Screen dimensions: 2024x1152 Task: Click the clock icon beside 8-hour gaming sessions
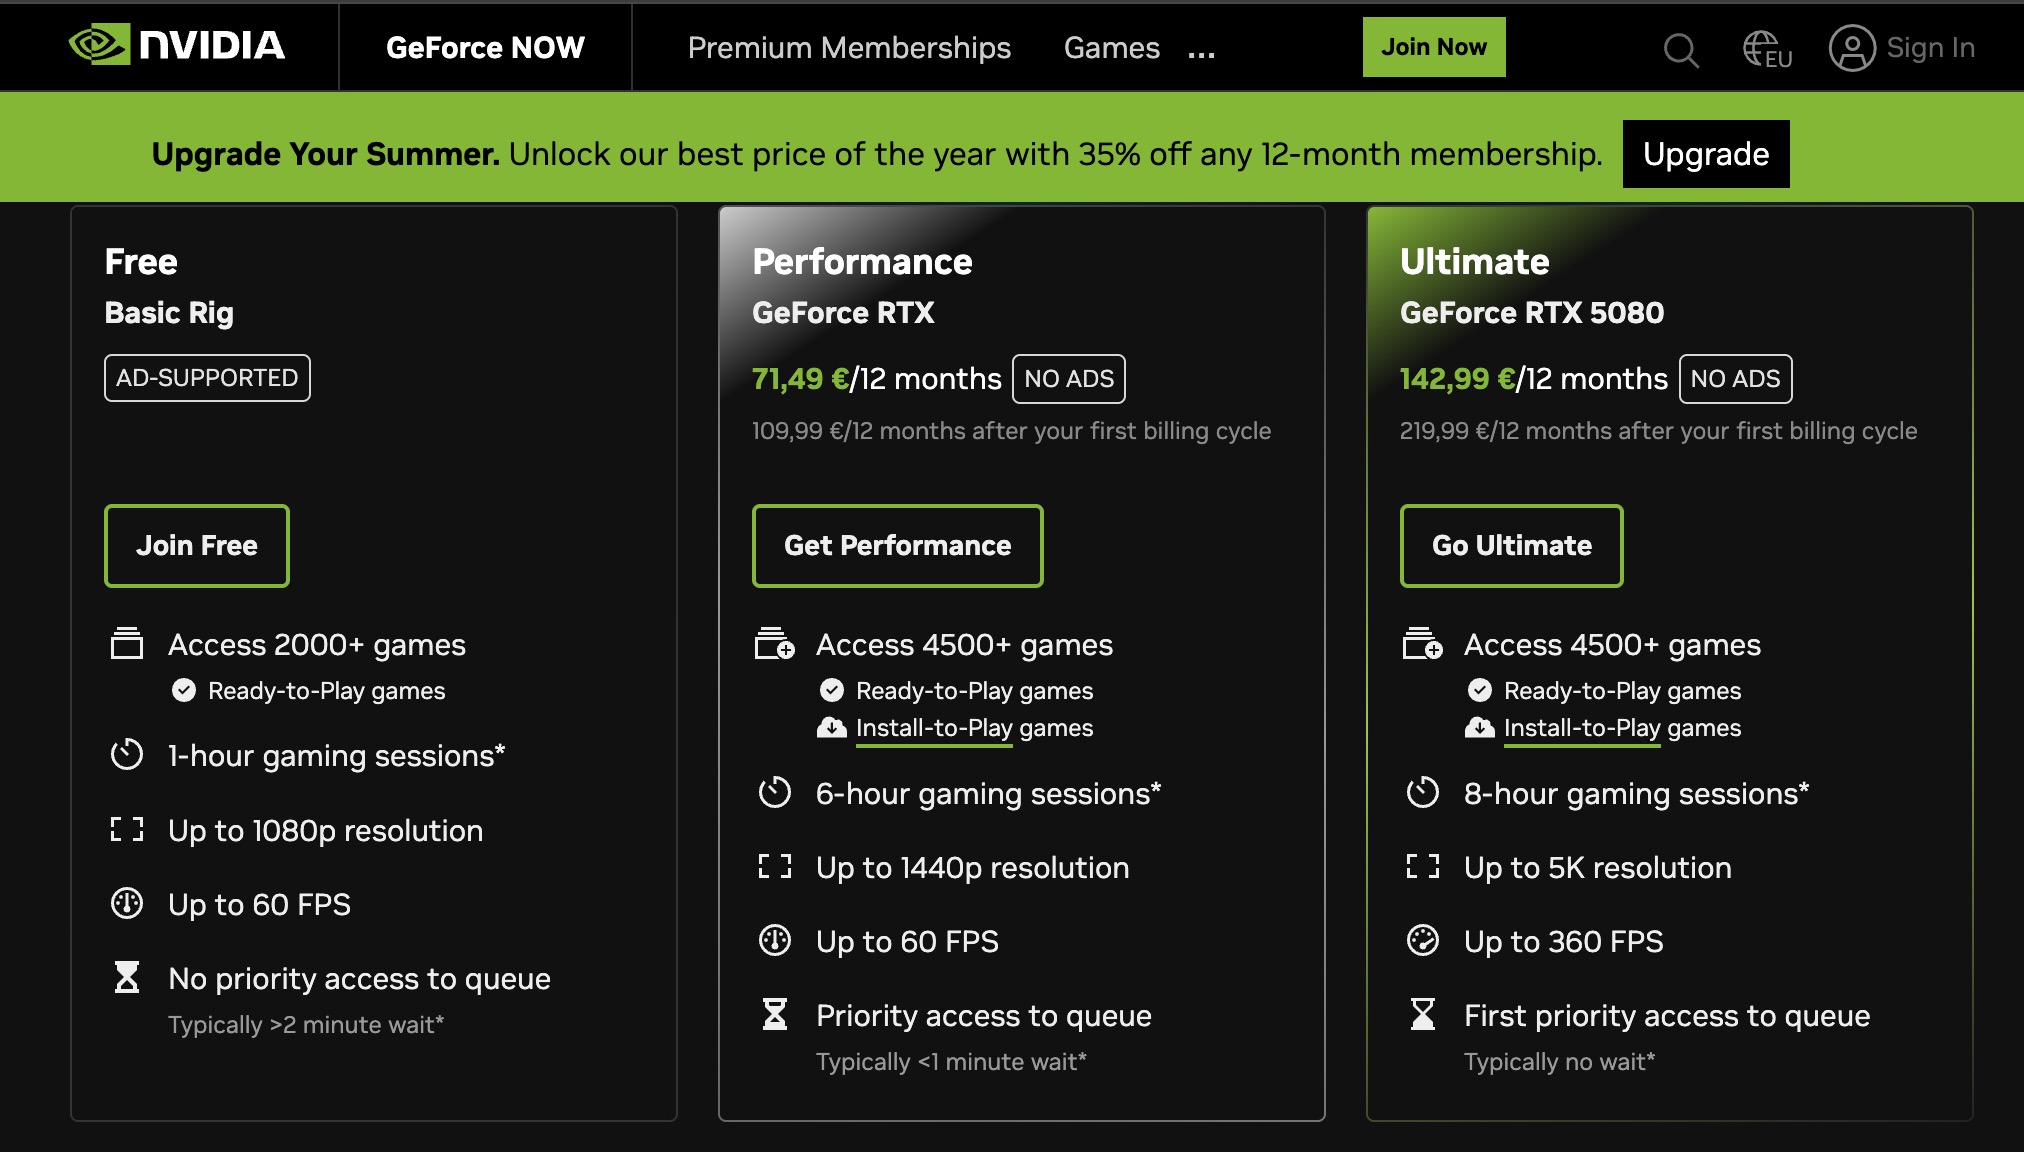[1423, 792]
